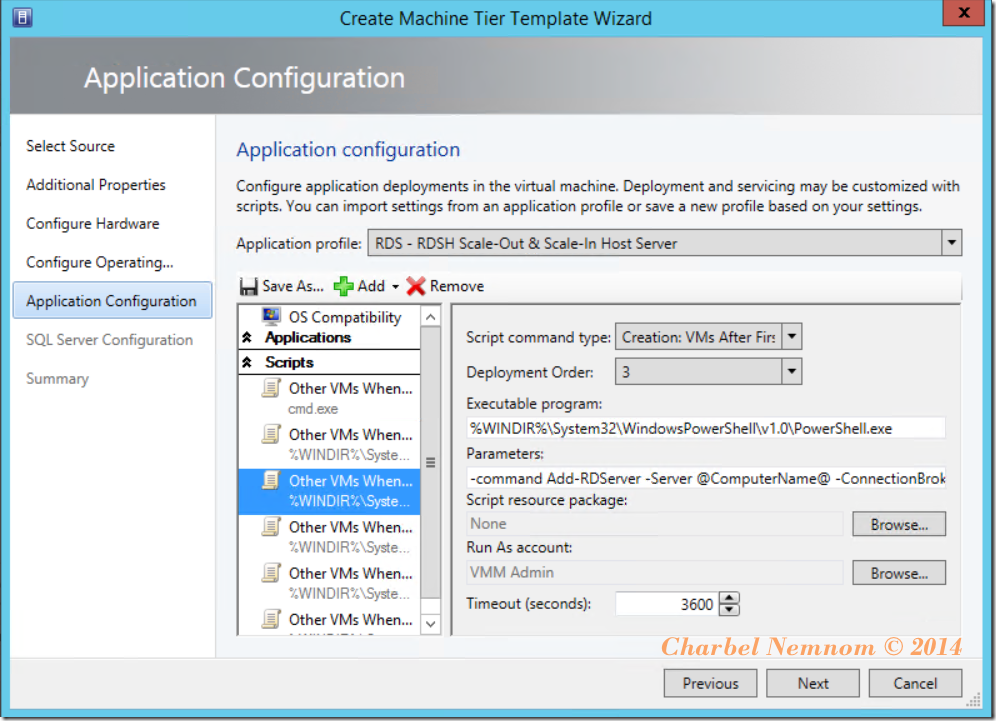Click script icon of the highlighted script entry

click(x=271, y=480)
